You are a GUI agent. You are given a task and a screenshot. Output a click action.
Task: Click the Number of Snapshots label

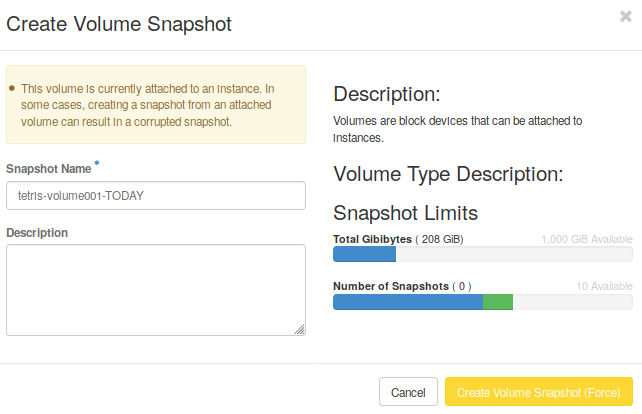(390, 286)
